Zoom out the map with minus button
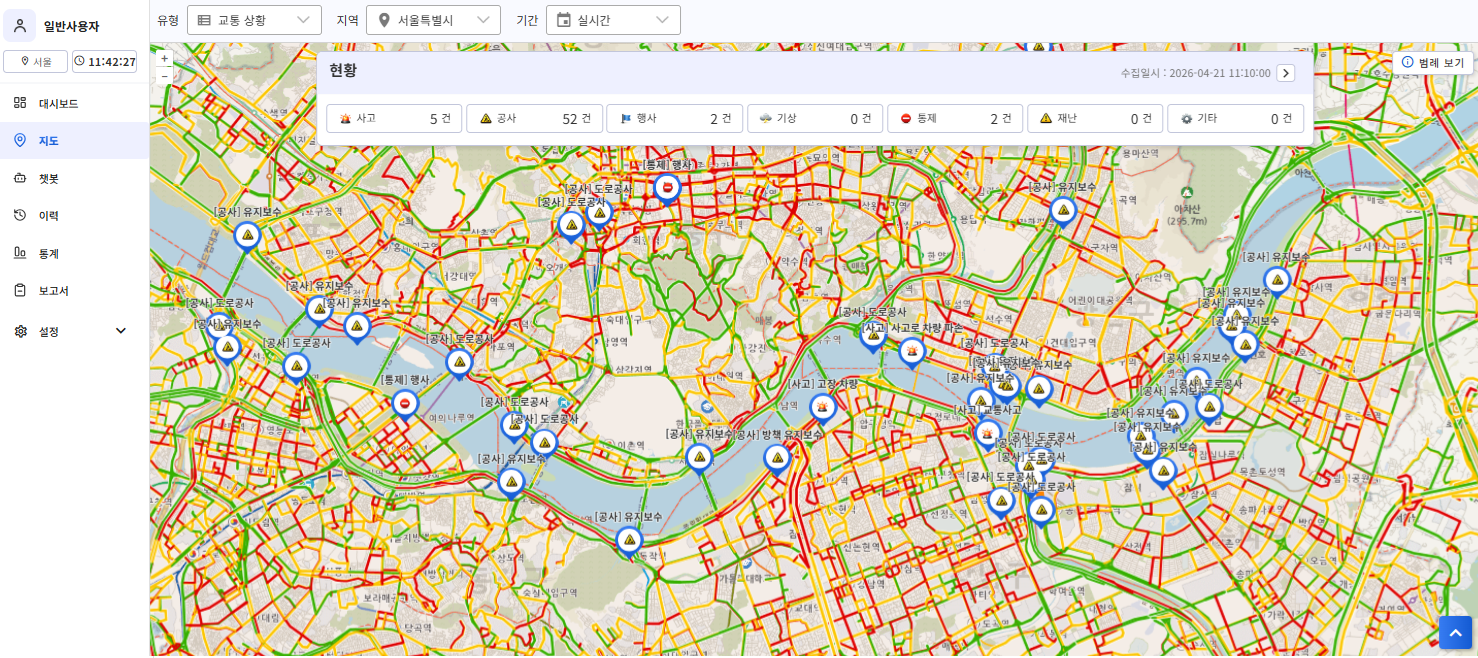The height and width of the screenshot is (658, 1478). pyautogui.click(x=165, y=75)
